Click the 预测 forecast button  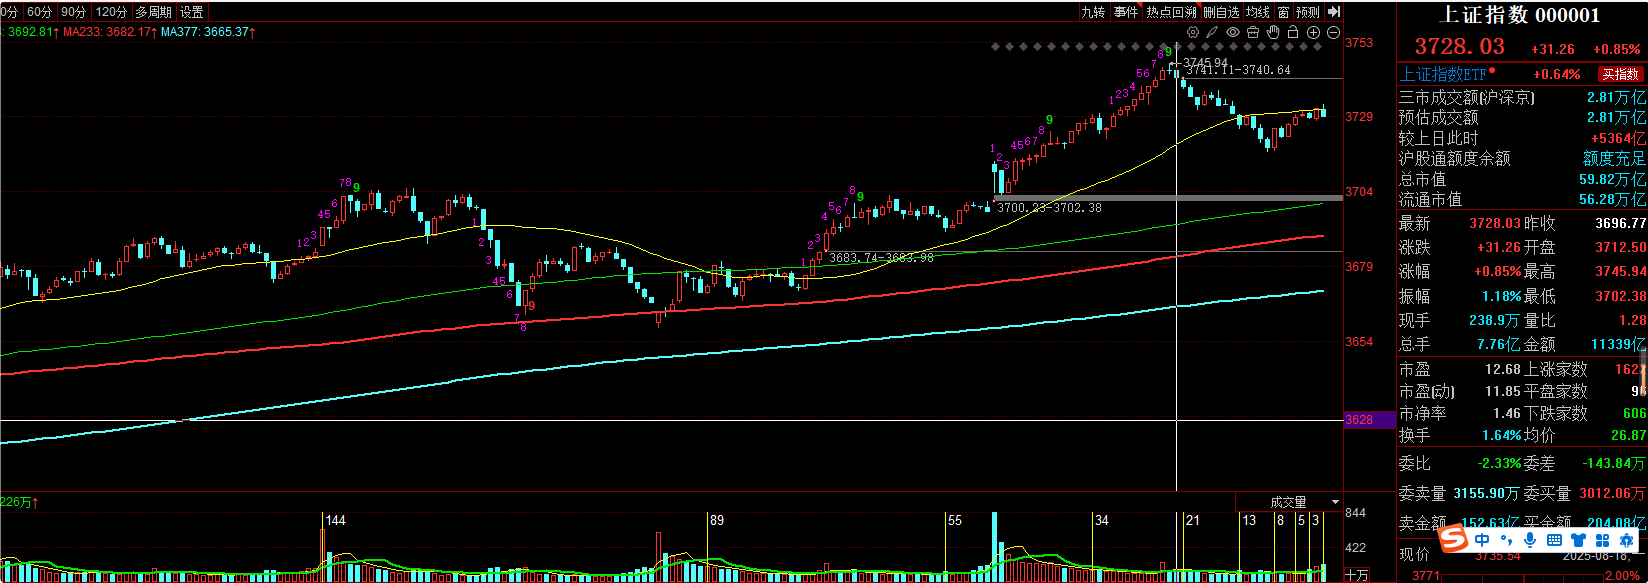[1308, 12]
